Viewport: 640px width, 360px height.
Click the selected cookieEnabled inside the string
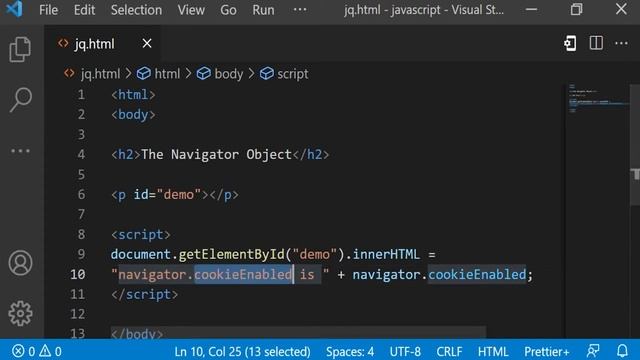(x=243, y=274)
